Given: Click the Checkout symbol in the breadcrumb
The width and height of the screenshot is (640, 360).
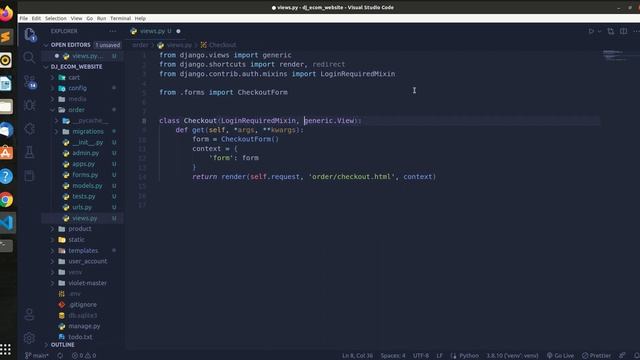Looking at the screenshot, I should tap(218, 45).
